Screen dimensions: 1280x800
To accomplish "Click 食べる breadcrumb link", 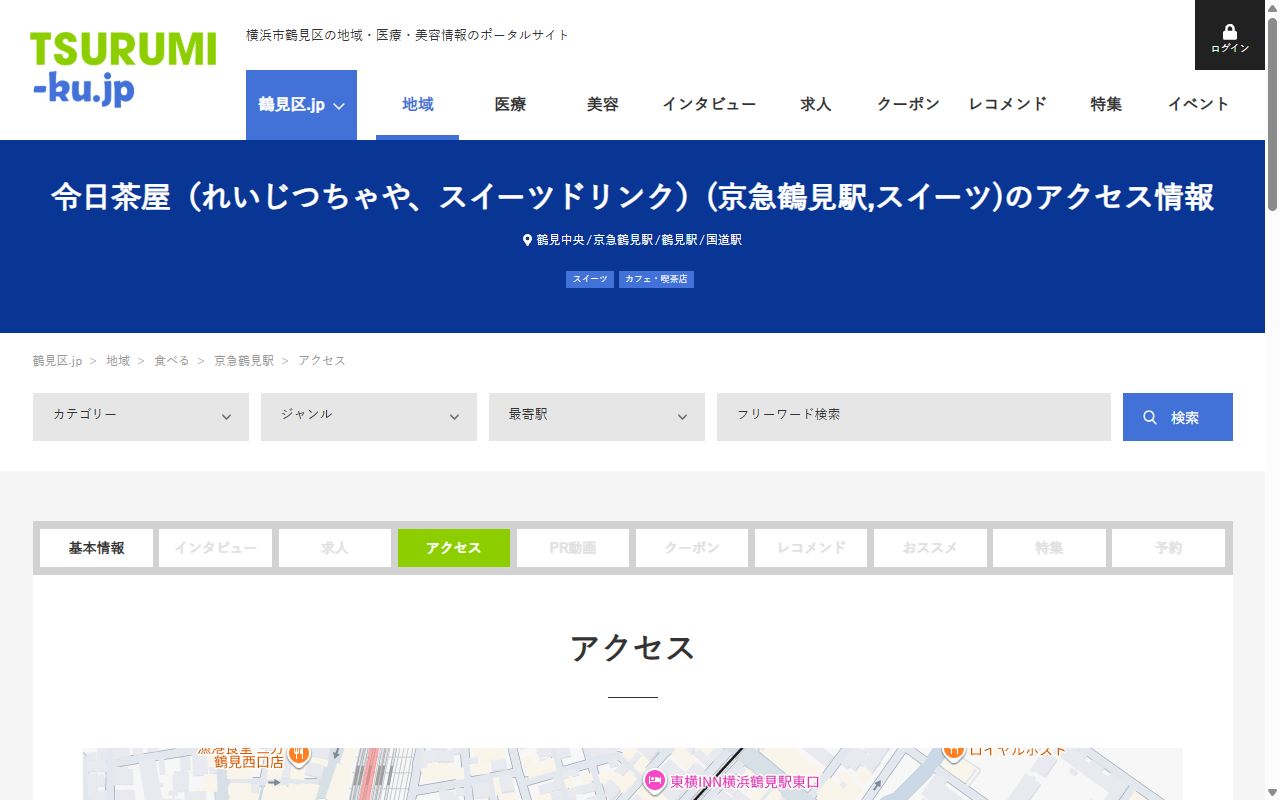I will [171, 360].
